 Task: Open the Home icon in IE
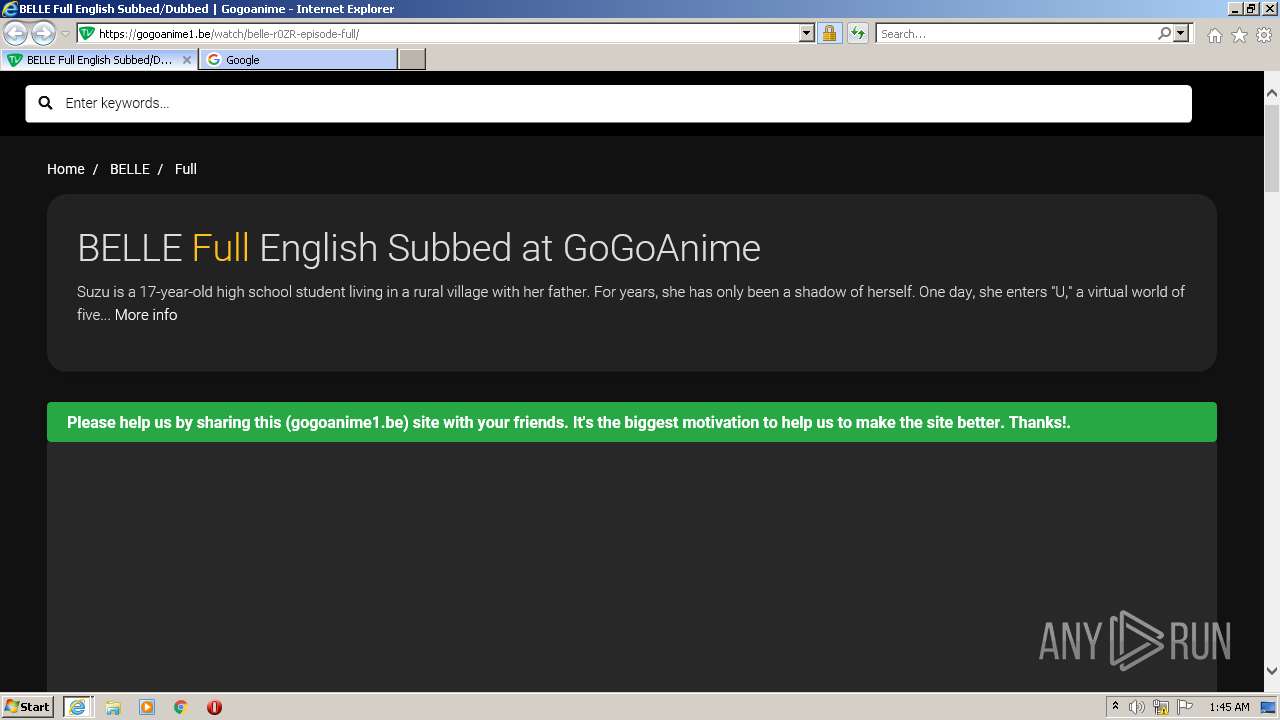(x=1214, y=35)
